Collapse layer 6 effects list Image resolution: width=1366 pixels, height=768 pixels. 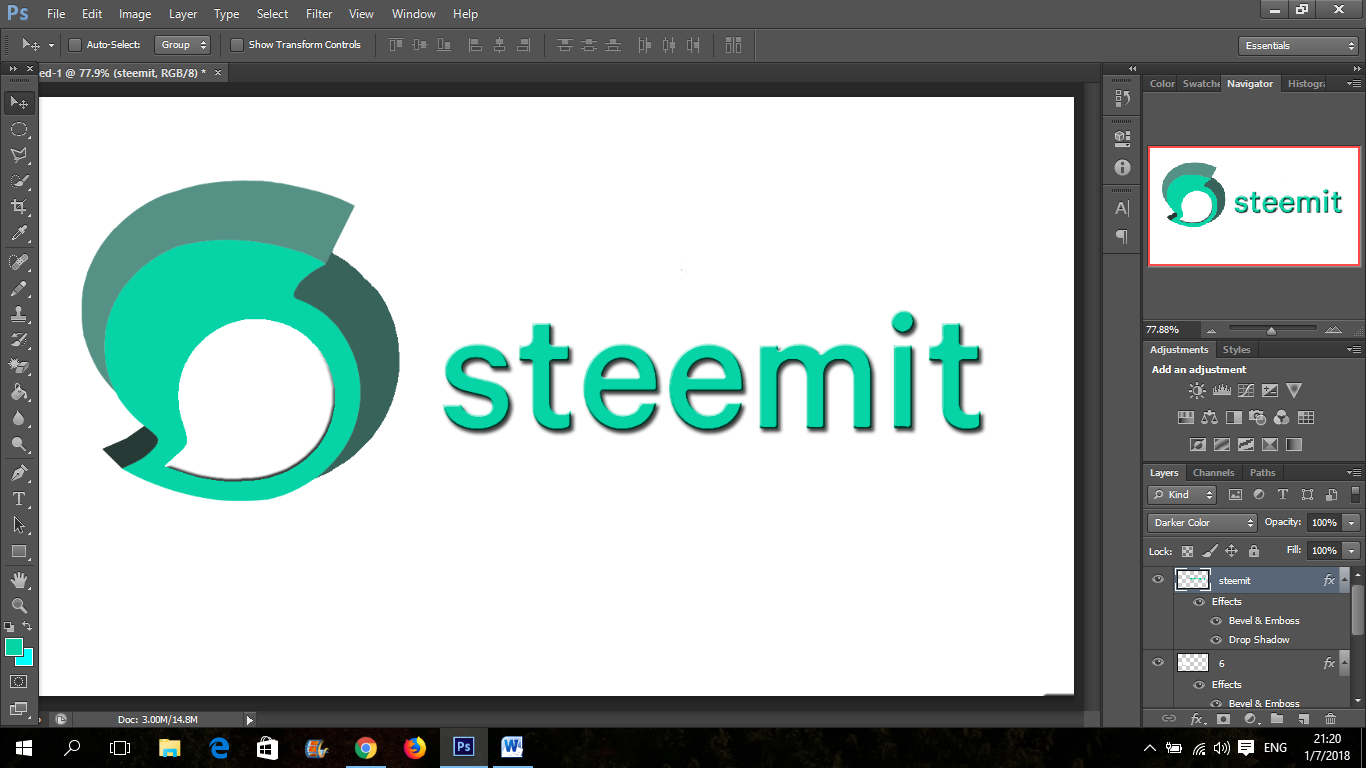[x=1346, y=663]
